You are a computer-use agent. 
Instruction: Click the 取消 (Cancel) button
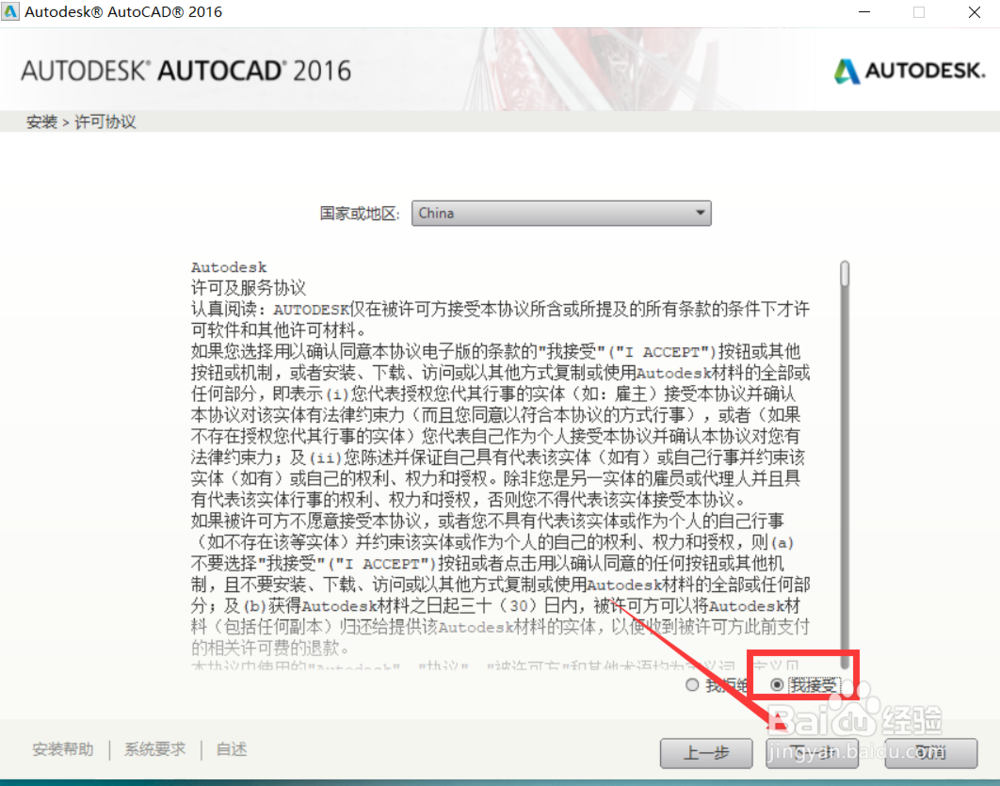pos(931,753)
